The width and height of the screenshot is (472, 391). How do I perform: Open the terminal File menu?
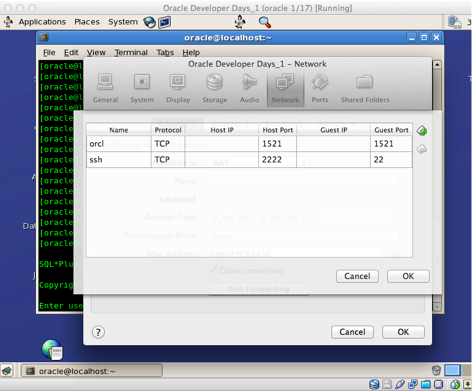(x=49, y=53)
